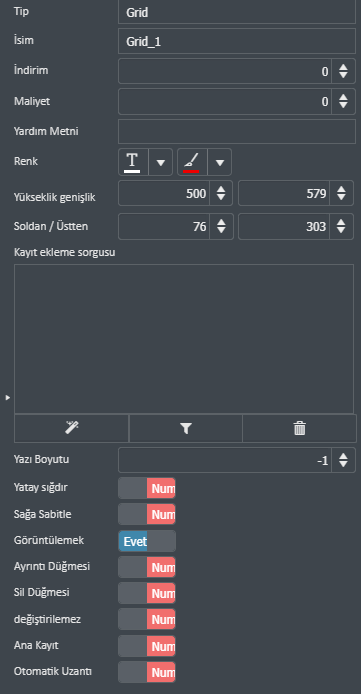
Task: Expand the small side panel arrow
Action: coord(8,397)
